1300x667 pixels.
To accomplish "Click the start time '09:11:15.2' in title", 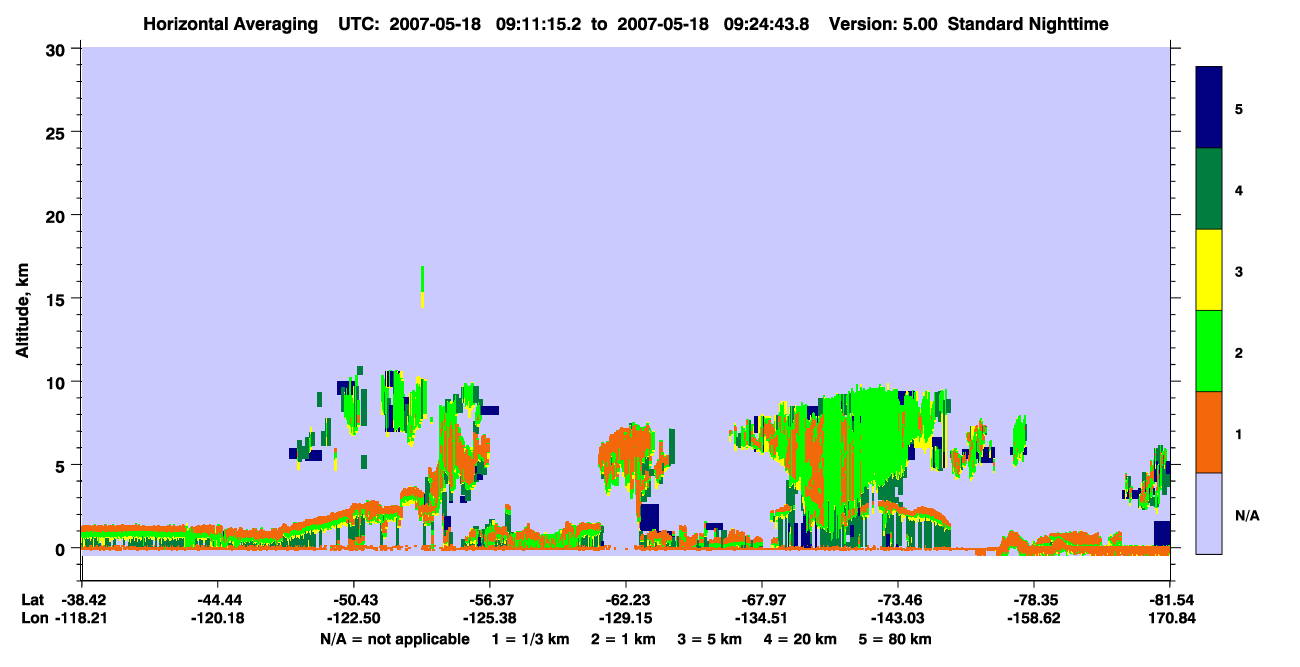I will 540,23.
